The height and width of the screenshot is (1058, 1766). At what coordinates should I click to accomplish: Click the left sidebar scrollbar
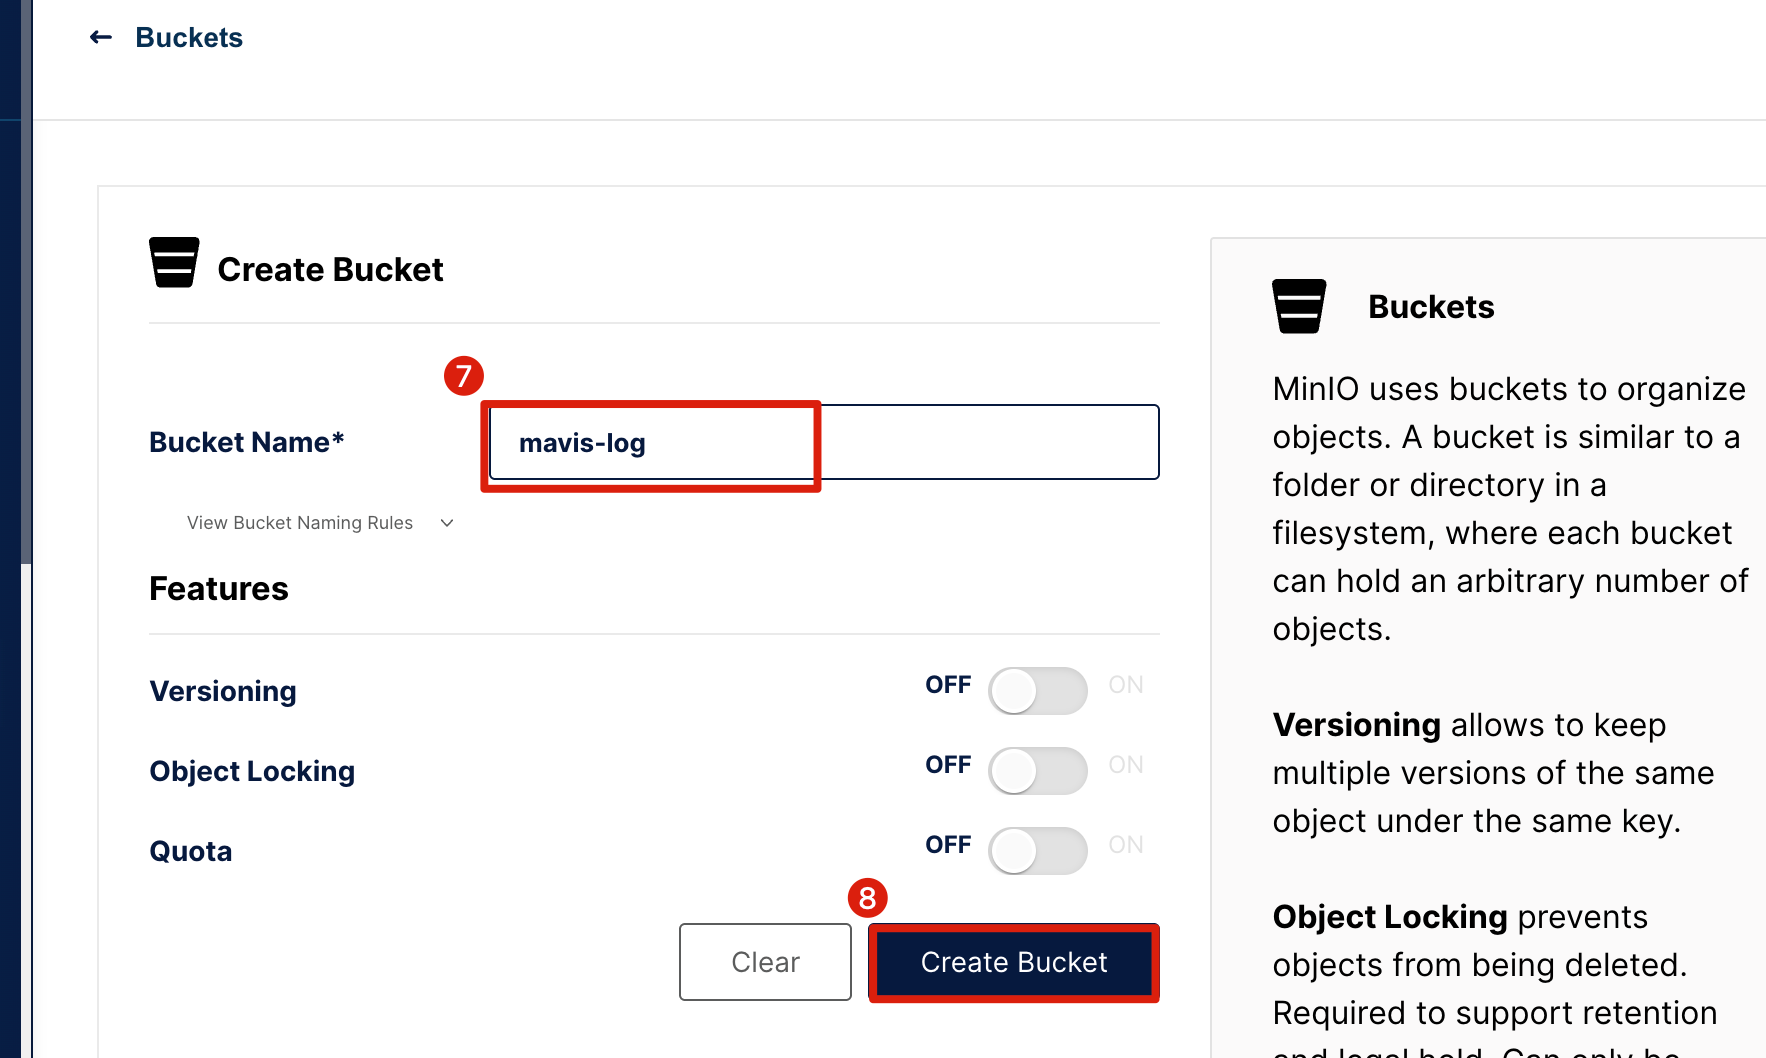click(x=27, y=300)
